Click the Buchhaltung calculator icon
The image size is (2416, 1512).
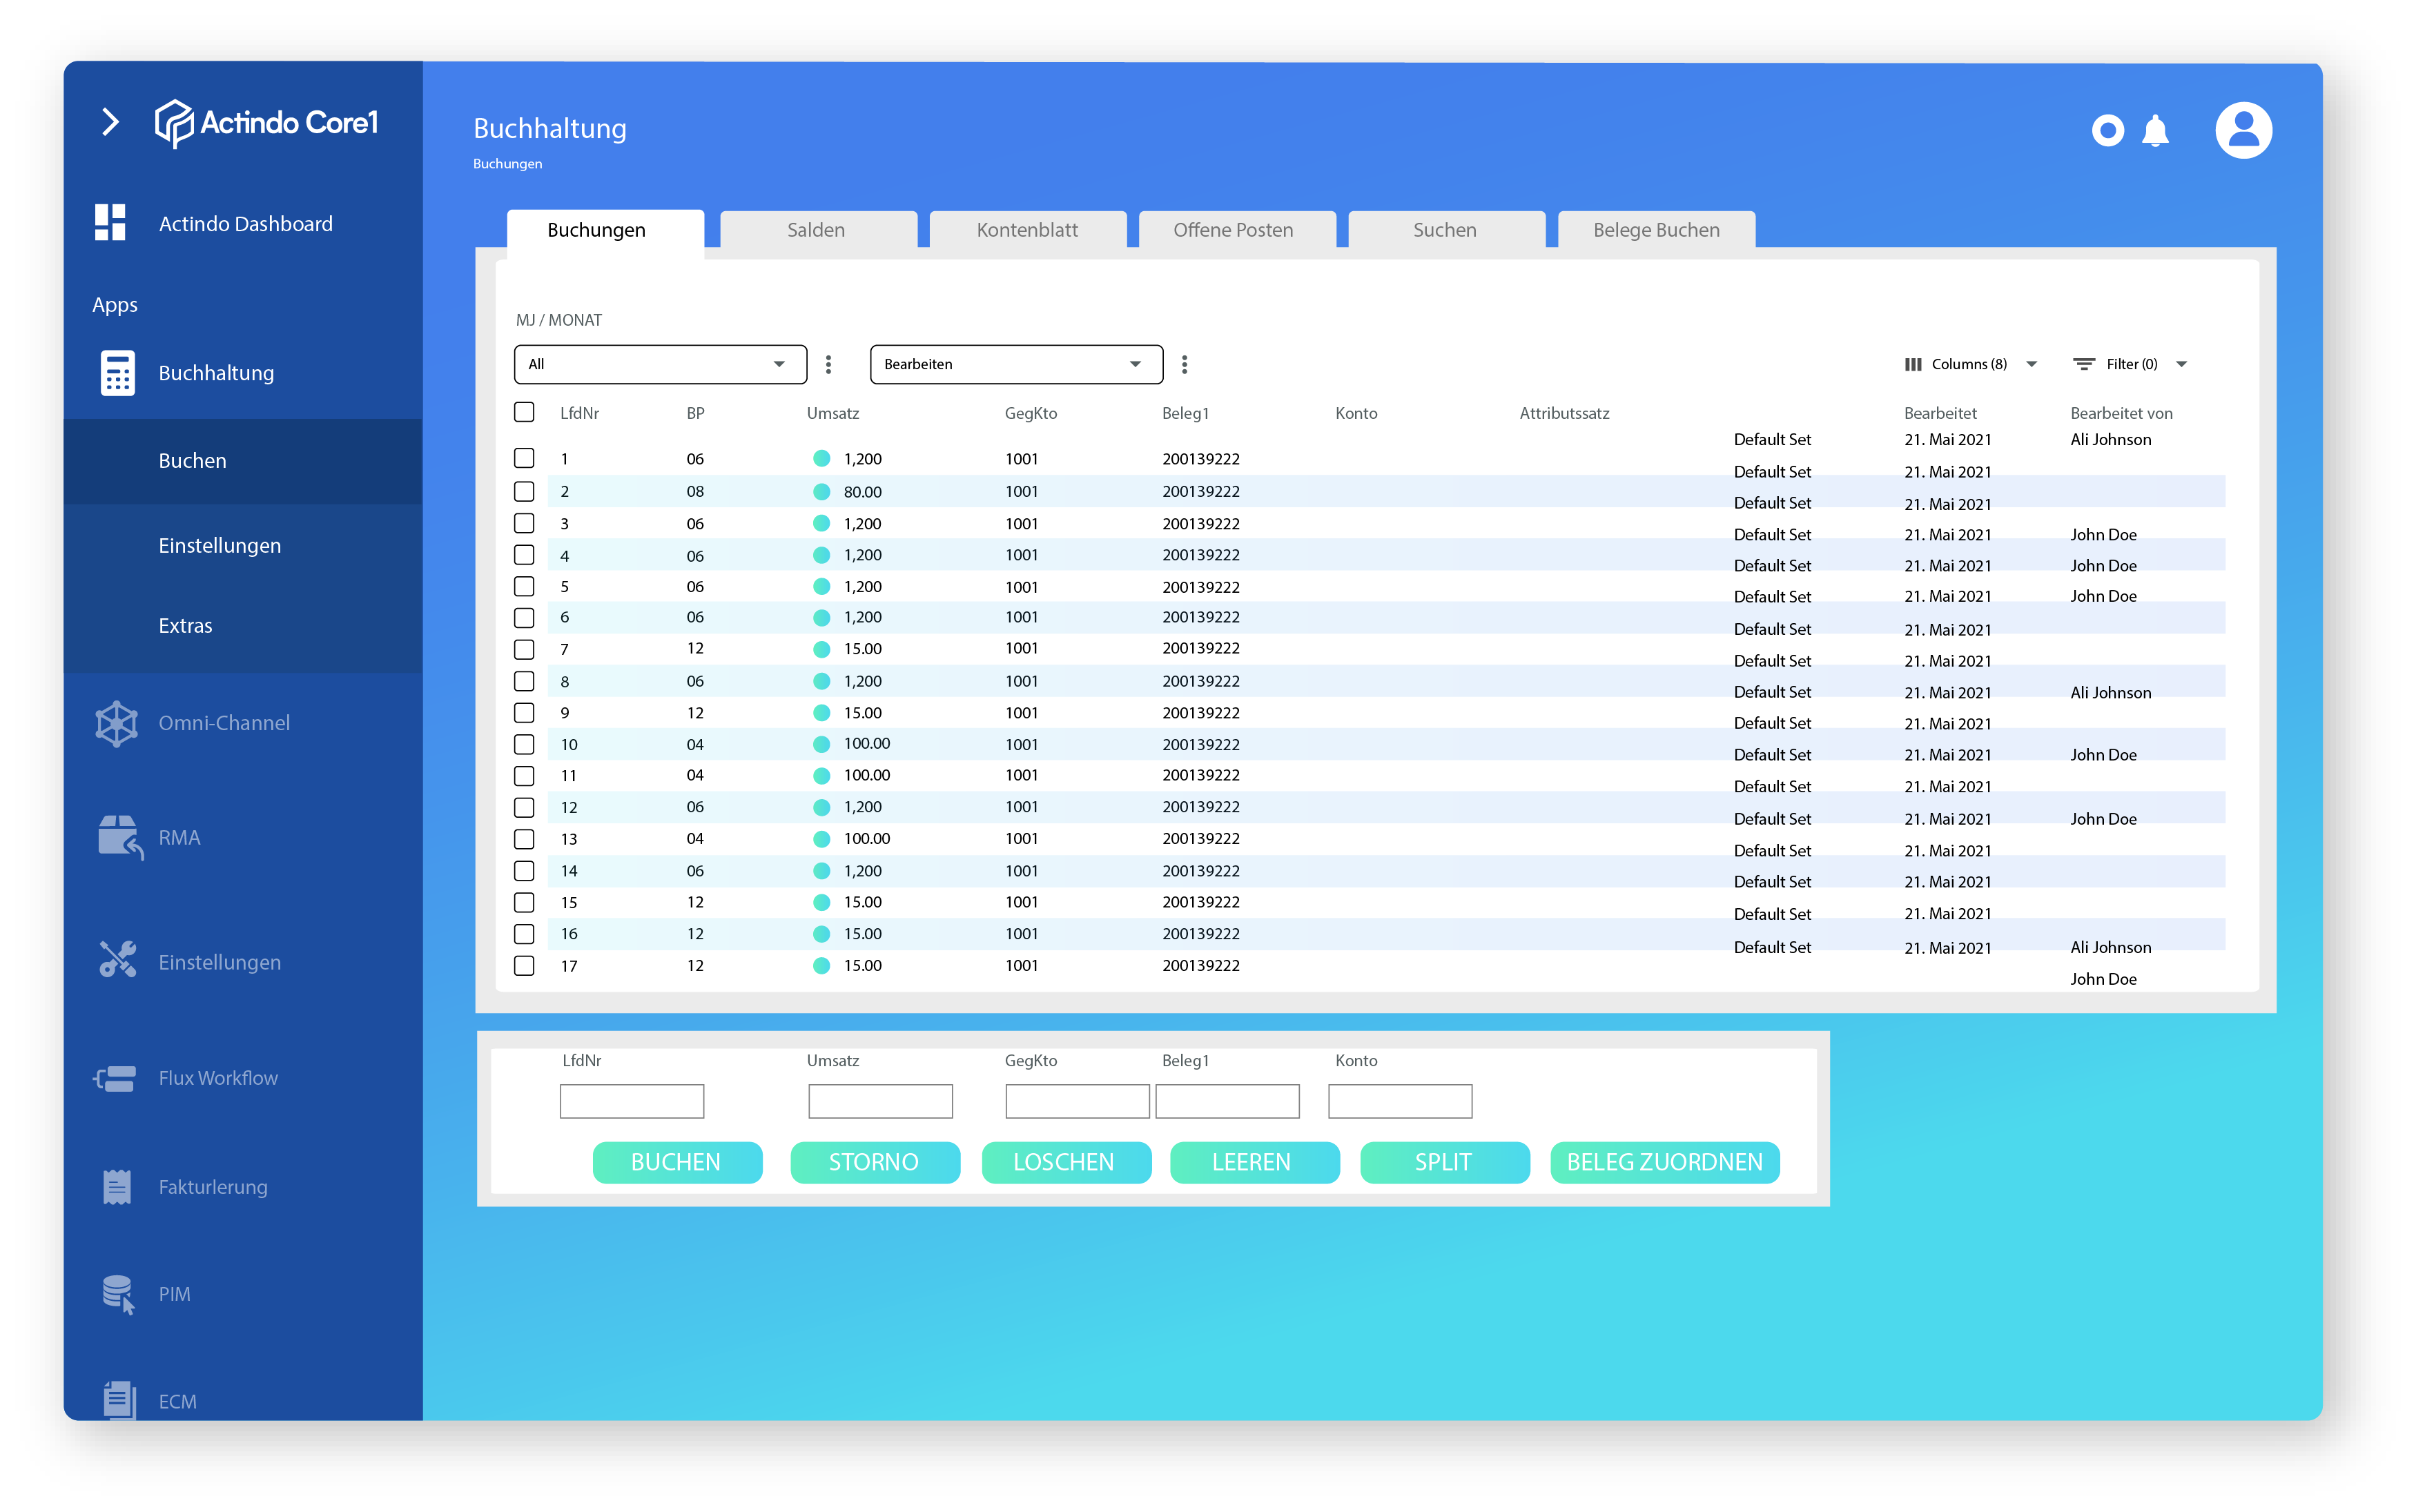point(117,373)
